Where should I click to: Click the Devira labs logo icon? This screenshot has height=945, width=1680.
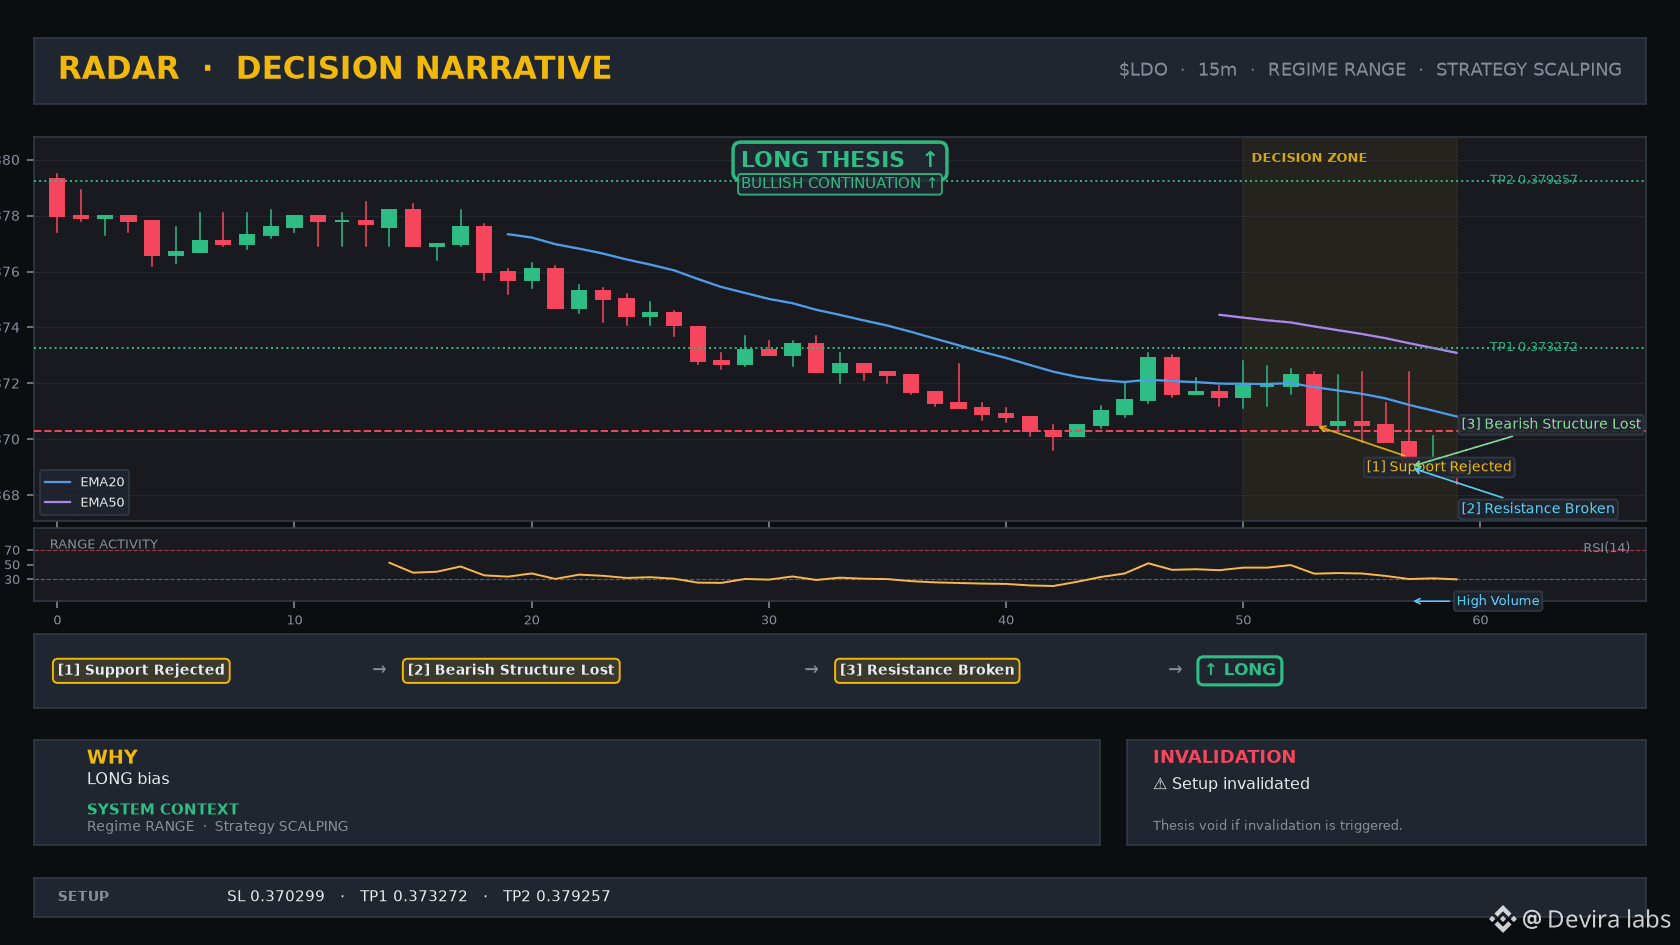coord(1502,919)
